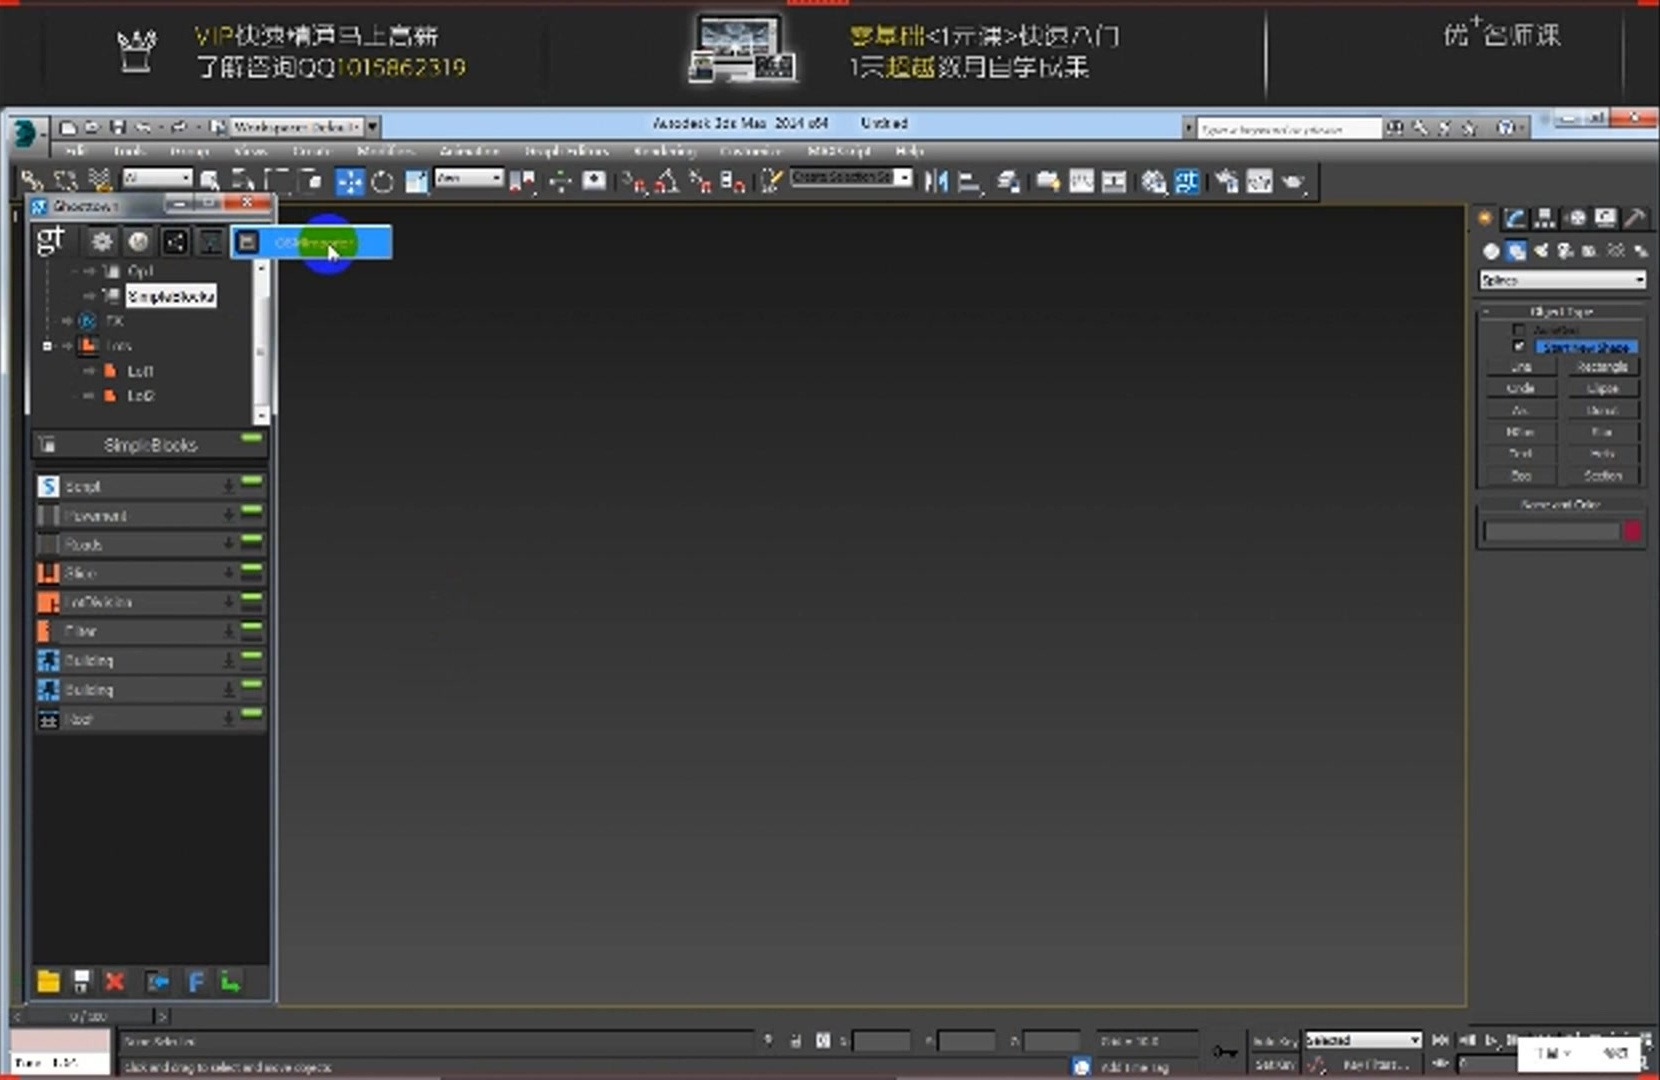Toggle the SimpleBlocks header green switch

251,438
